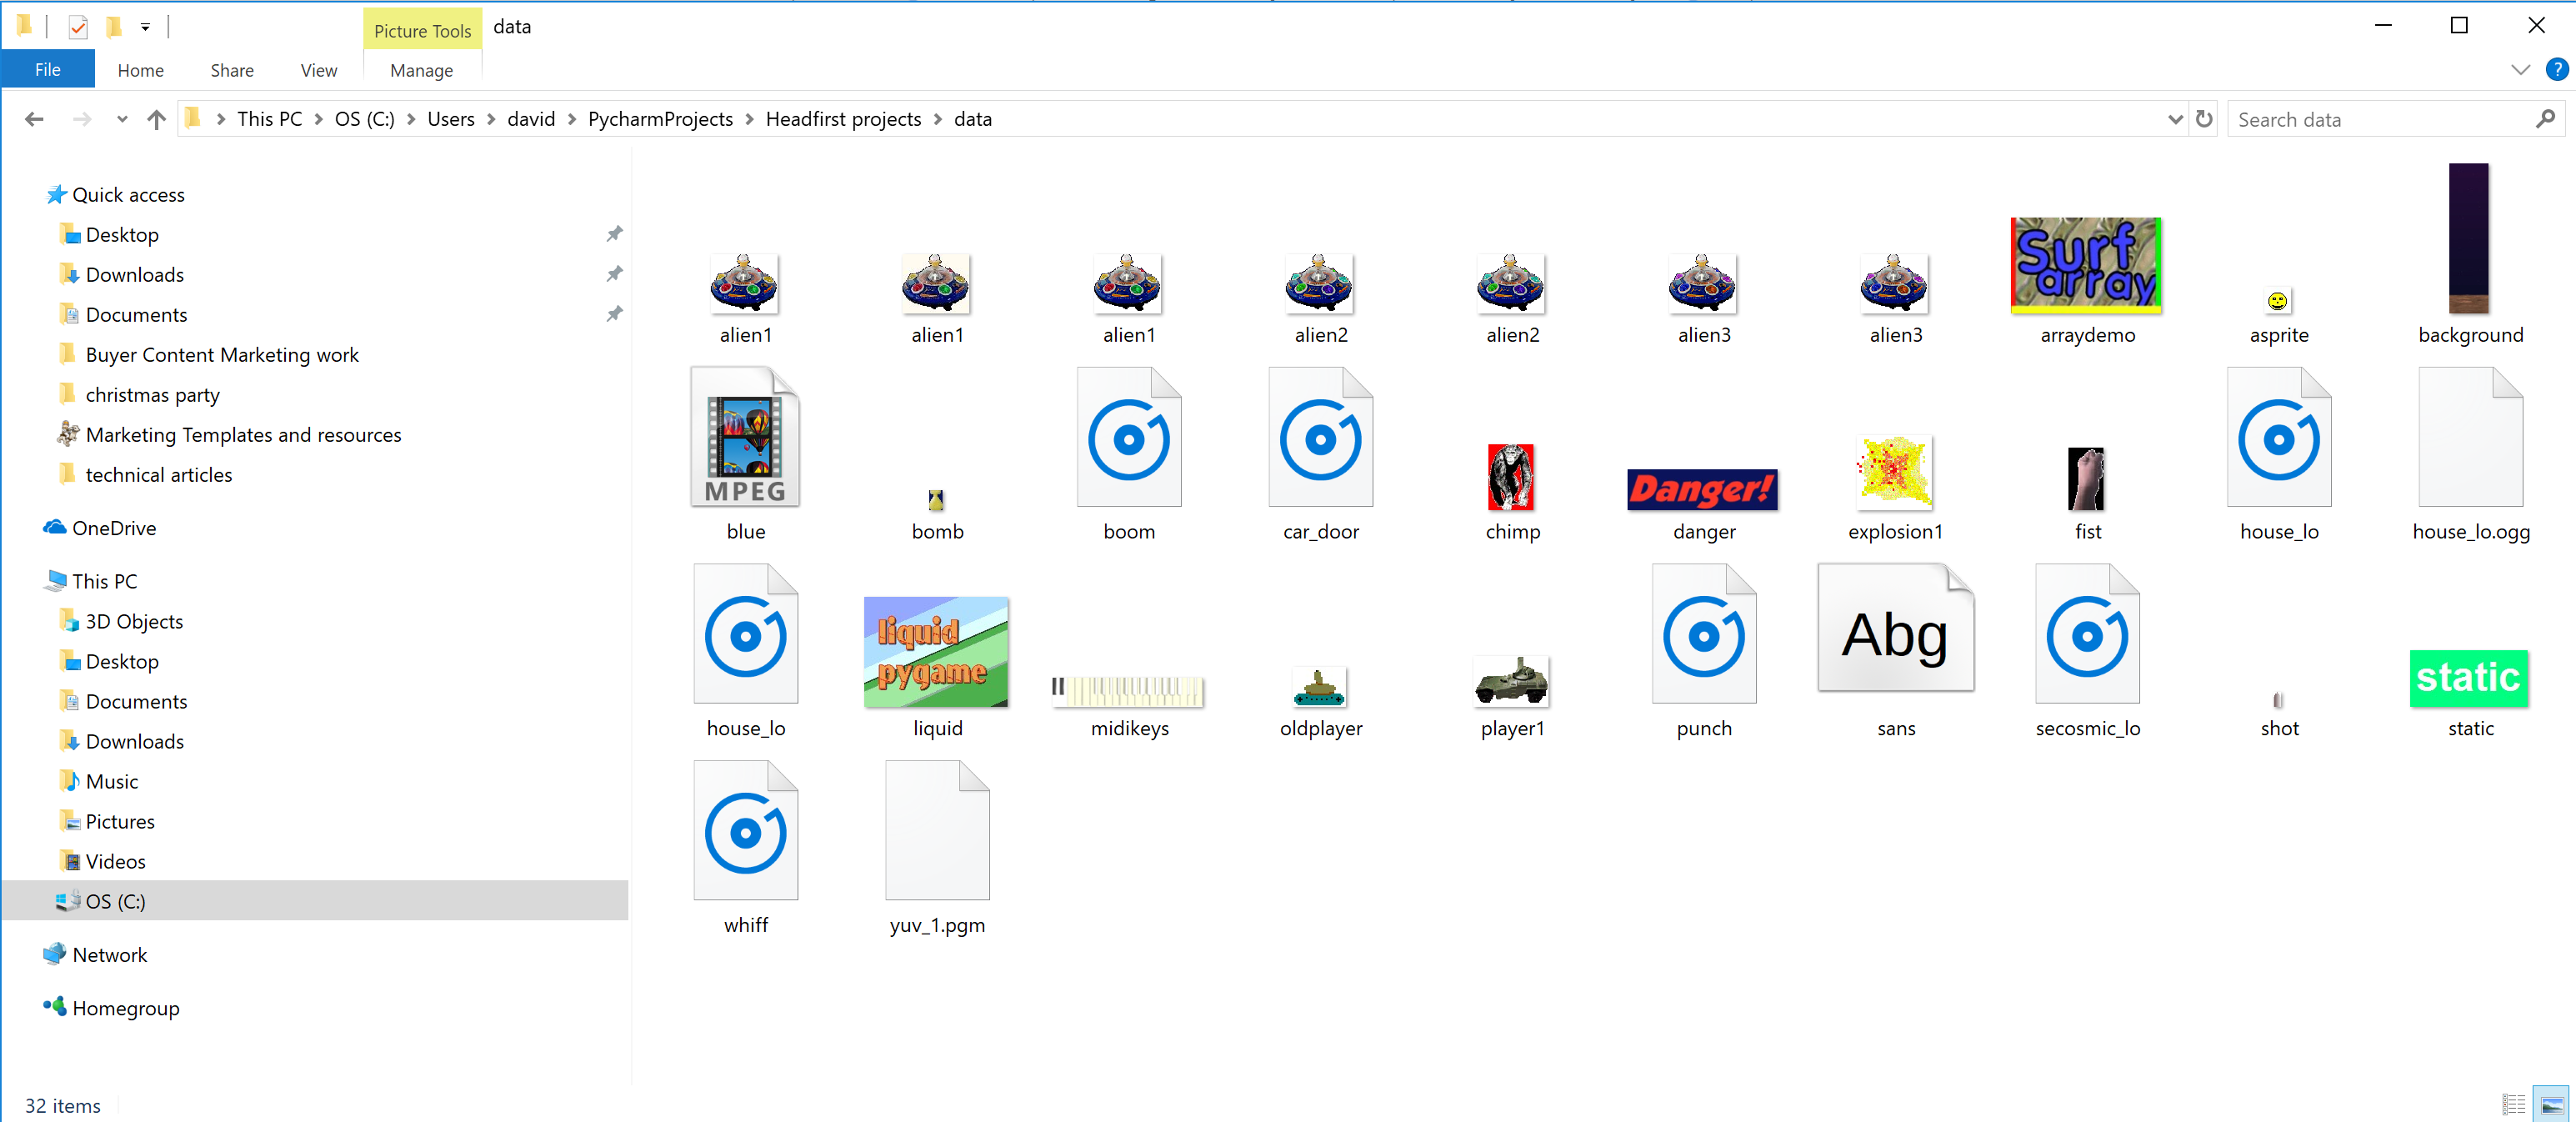Viewport: 2576px width, 1122px height.
Task: Open the File menu tab
Action: 47,70
